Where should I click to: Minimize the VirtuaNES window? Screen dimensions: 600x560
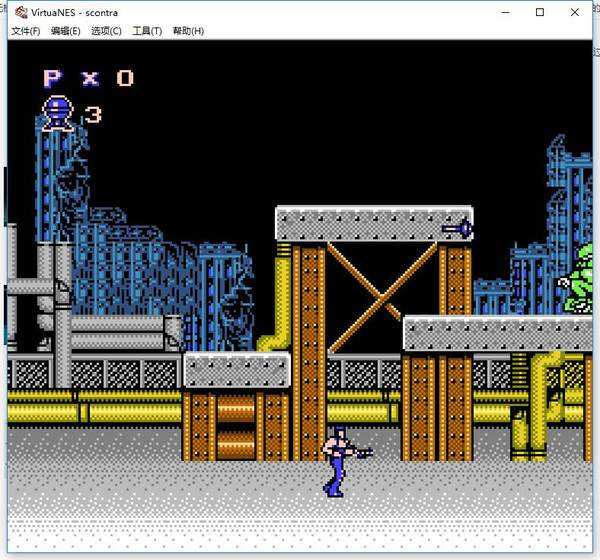[505, 12]
